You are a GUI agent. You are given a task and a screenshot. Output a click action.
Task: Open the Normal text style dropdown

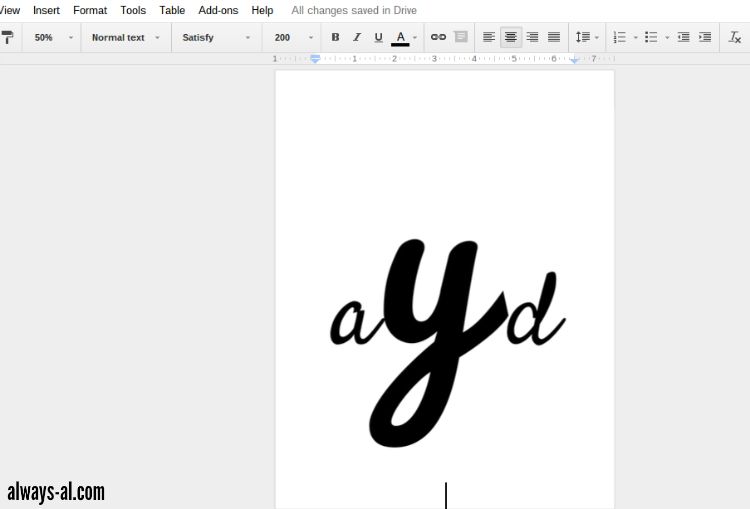point(125,37)
